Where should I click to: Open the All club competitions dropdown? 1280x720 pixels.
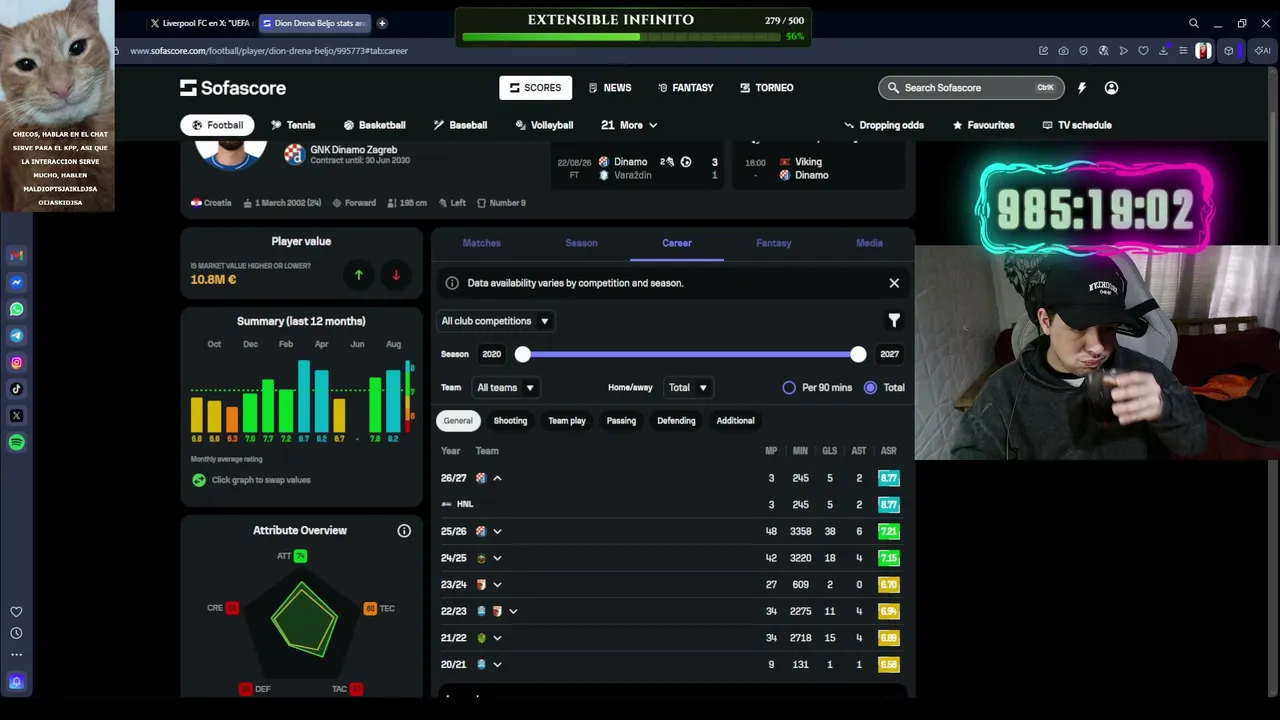coord(496,321)
